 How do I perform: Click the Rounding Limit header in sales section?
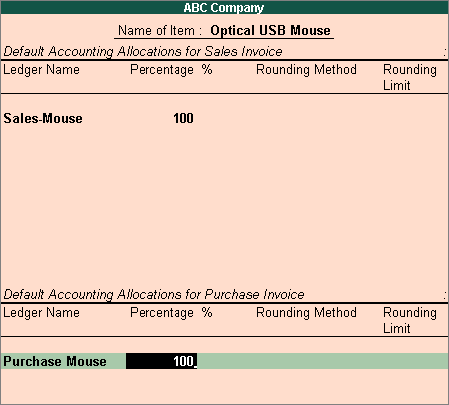pyautogui.click(x=410, y=77)
